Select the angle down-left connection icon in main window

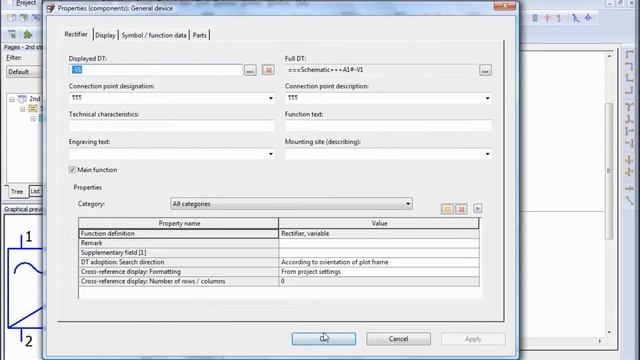pos(629,66)
